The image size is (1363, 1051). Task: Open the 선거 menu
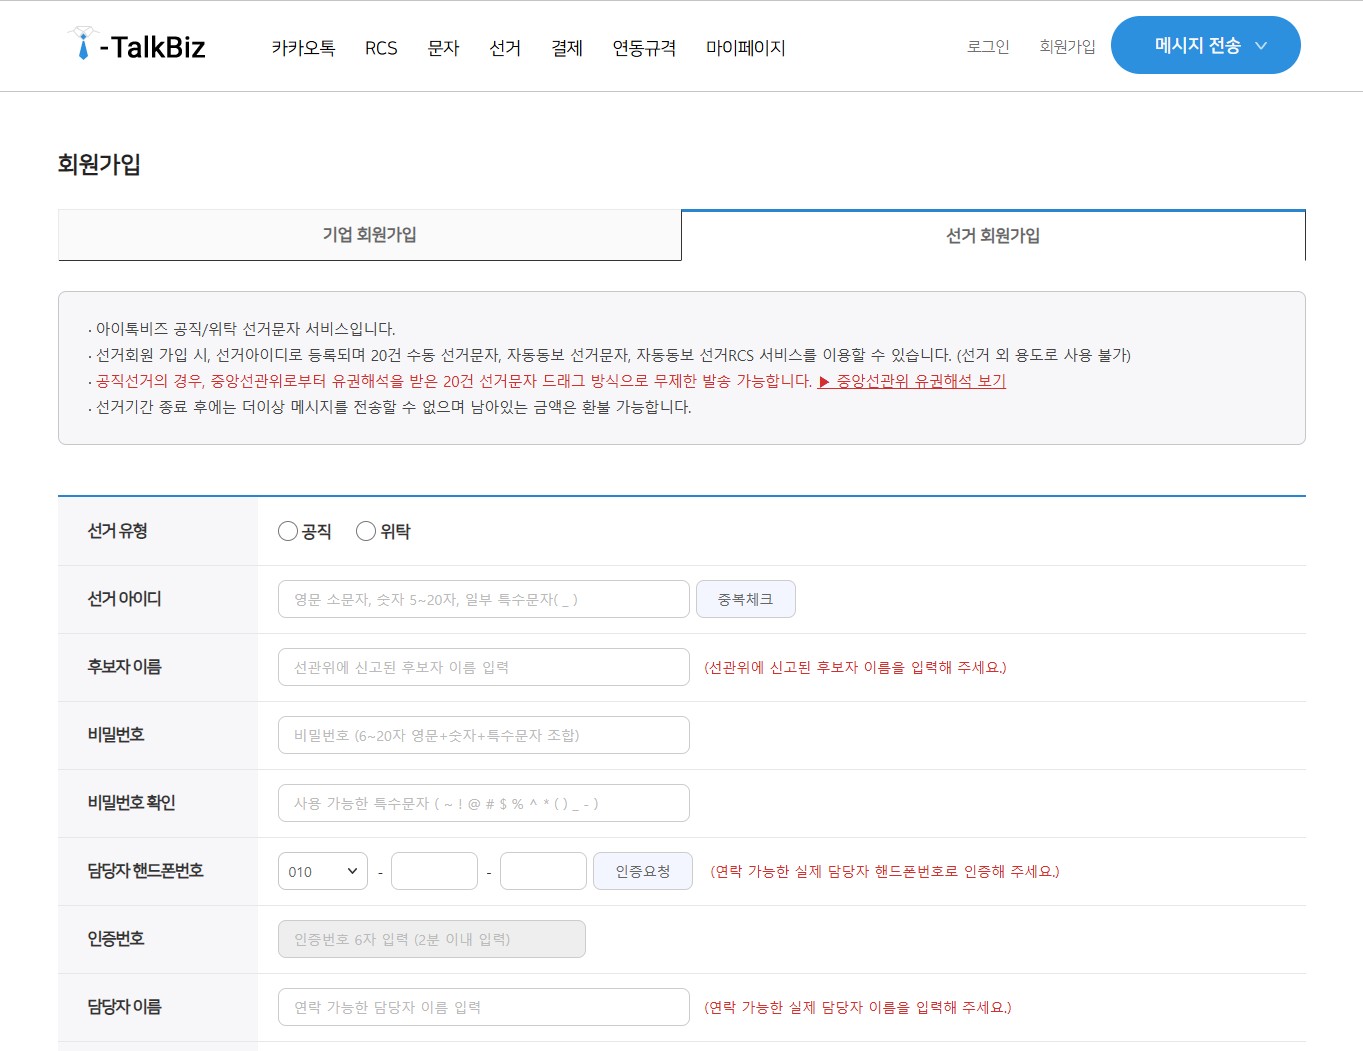[505, 47]
